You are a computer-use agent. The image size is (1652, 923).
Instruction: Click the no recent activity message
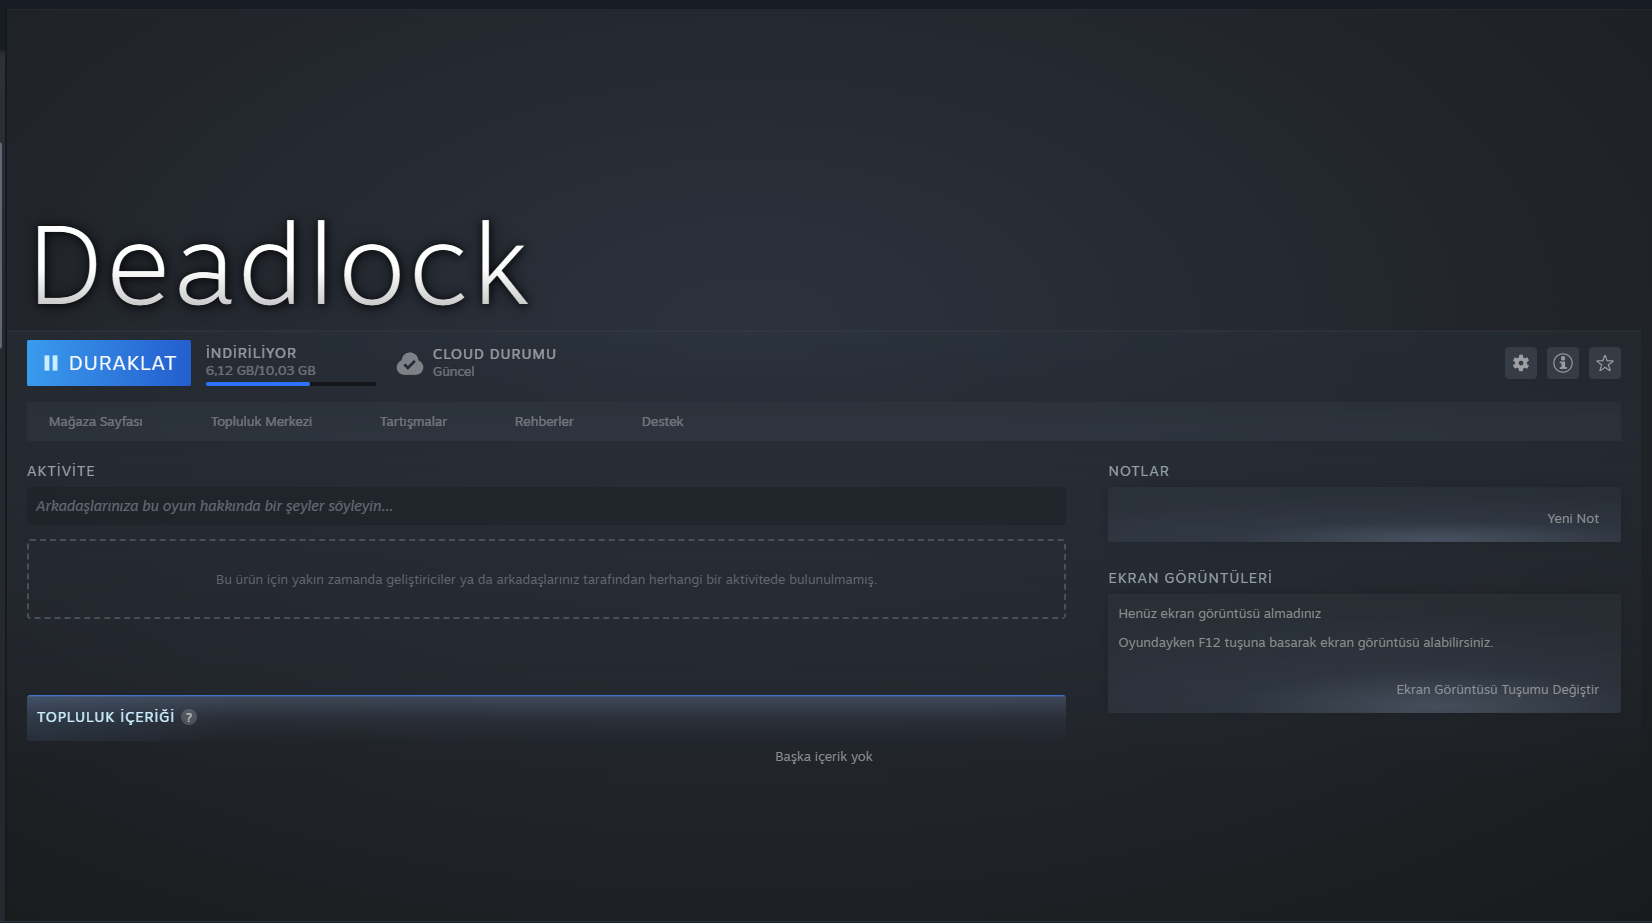tap(546, 580)
